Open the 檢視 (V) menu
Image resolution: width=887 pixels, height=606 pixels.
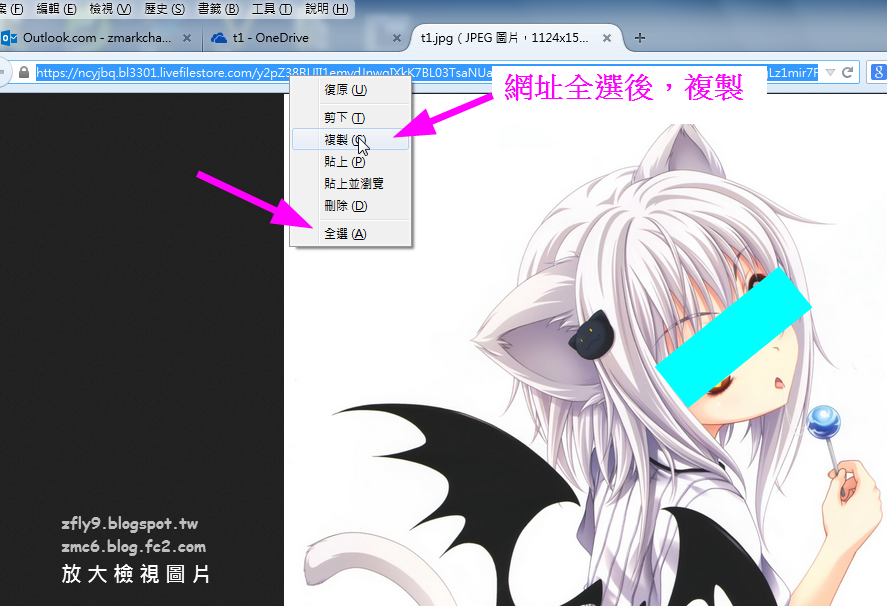click(110, 8)
